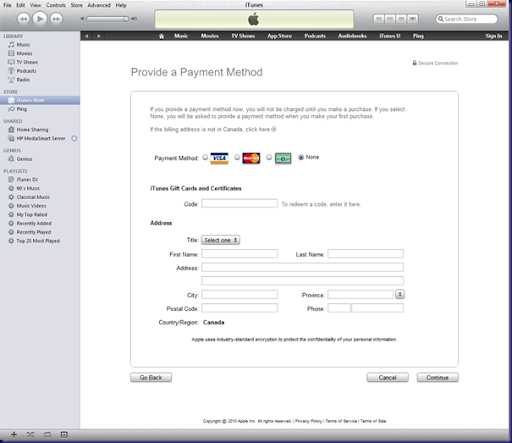The width and height of the screenshot is (512, 443).
Task: Click the Play button in iTunes controls
Action: [x=40, y=19]
